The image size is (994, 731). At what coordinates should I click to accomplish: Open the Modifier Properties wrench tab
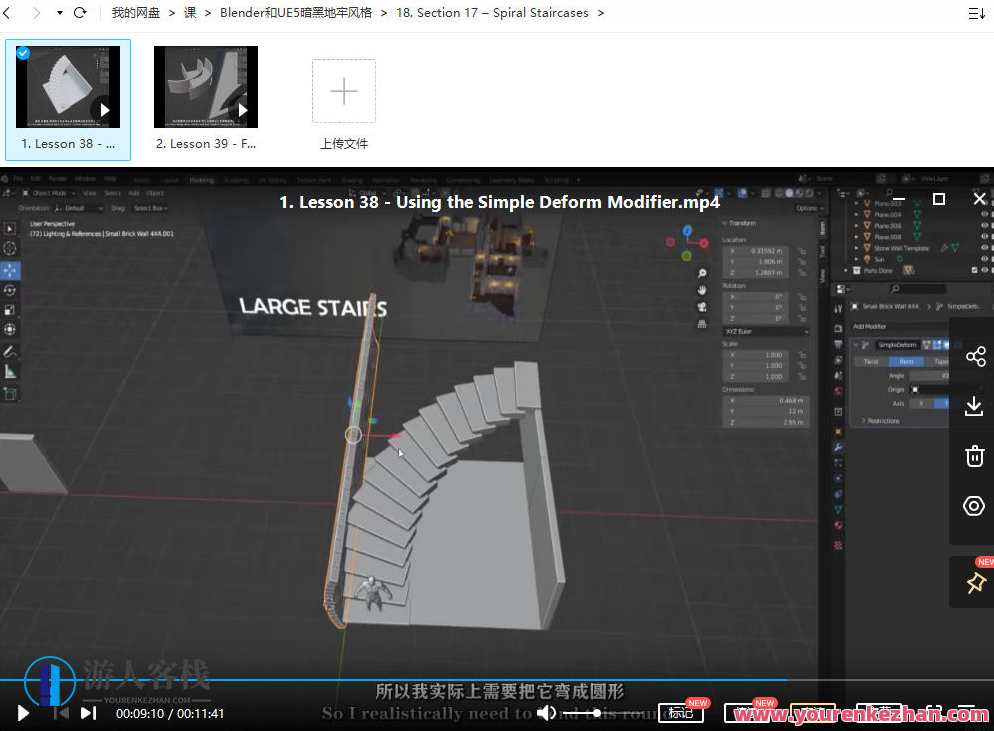point(838,446)
